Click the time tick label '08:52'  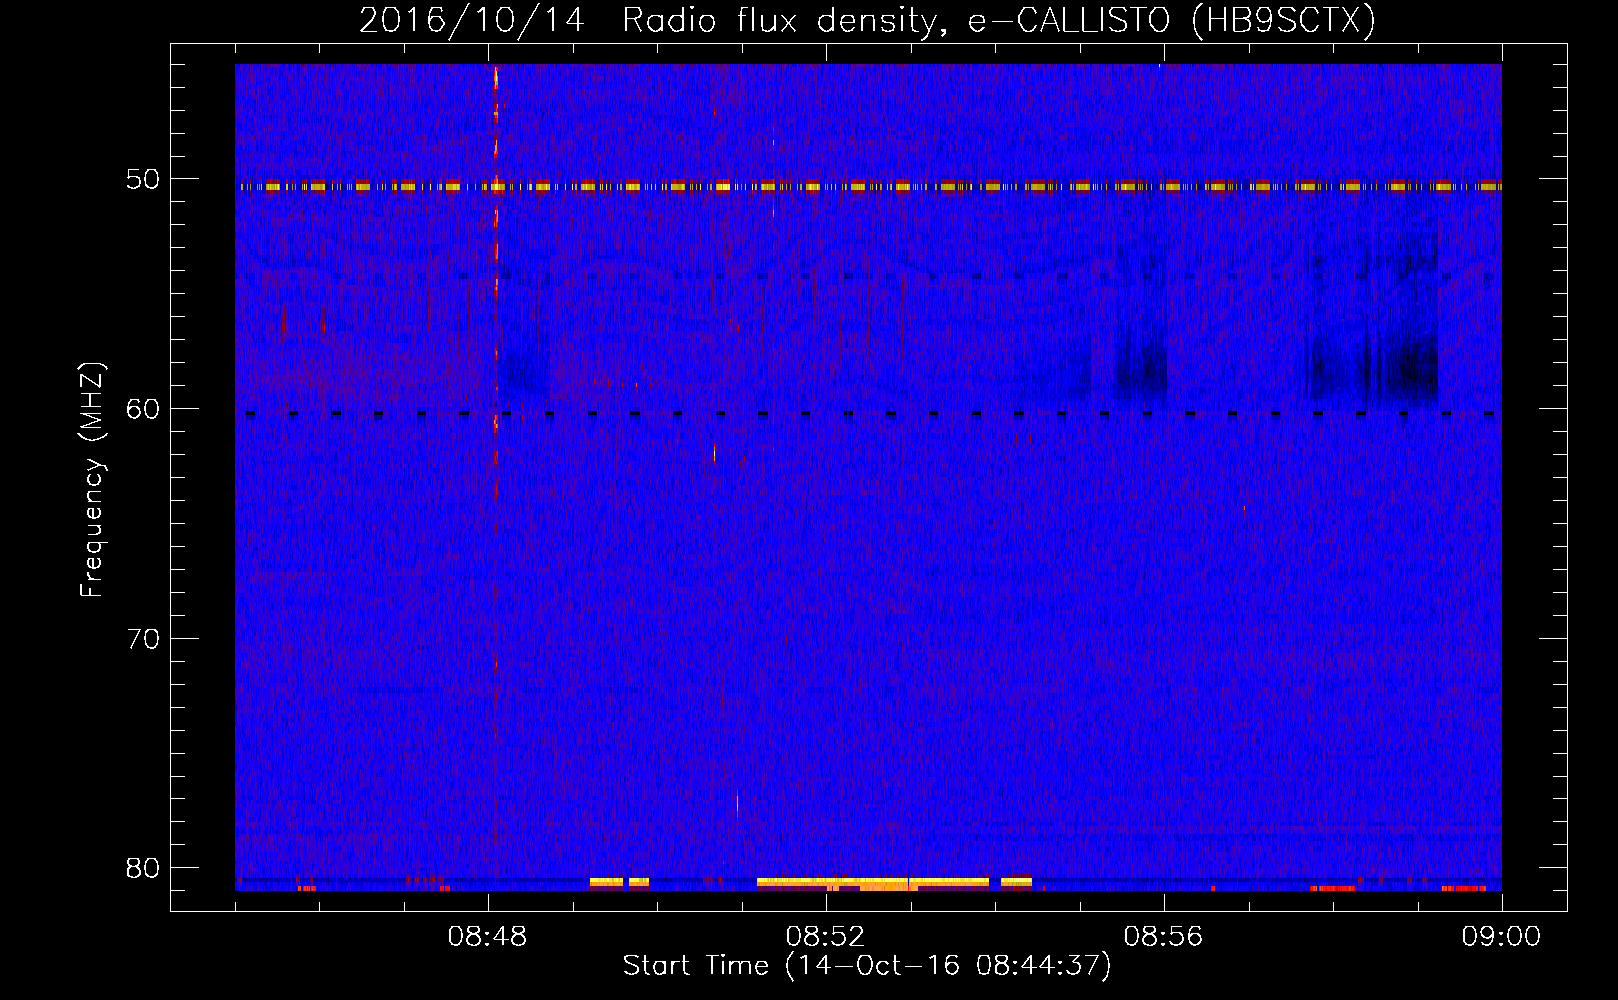tap(825, 937)
